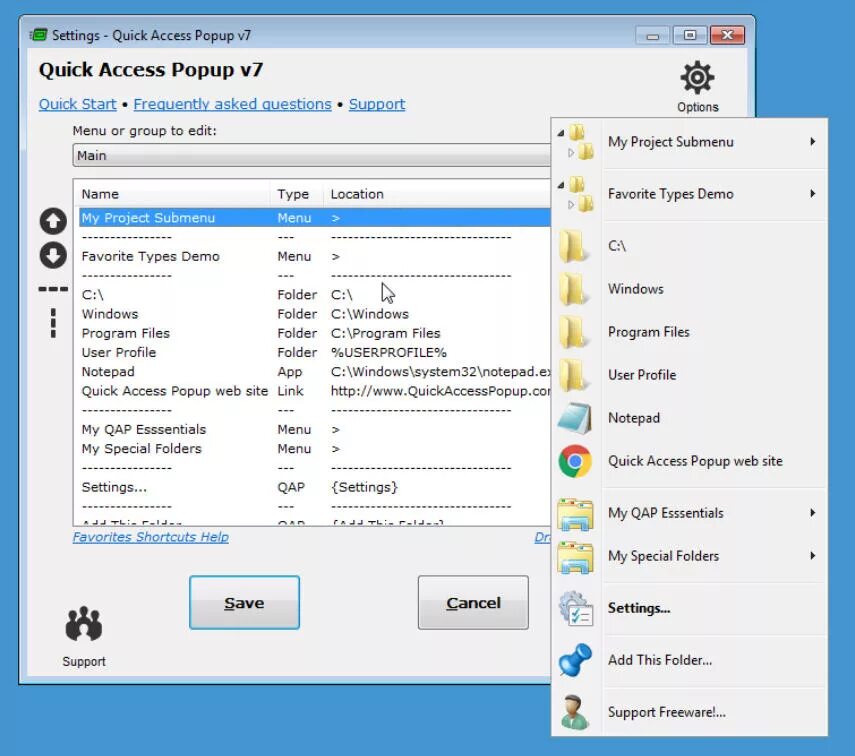Click the My Special Folders icon in popup
This screenshot has height=756, width=855.
pyautogui.click(x=575, y=556)
